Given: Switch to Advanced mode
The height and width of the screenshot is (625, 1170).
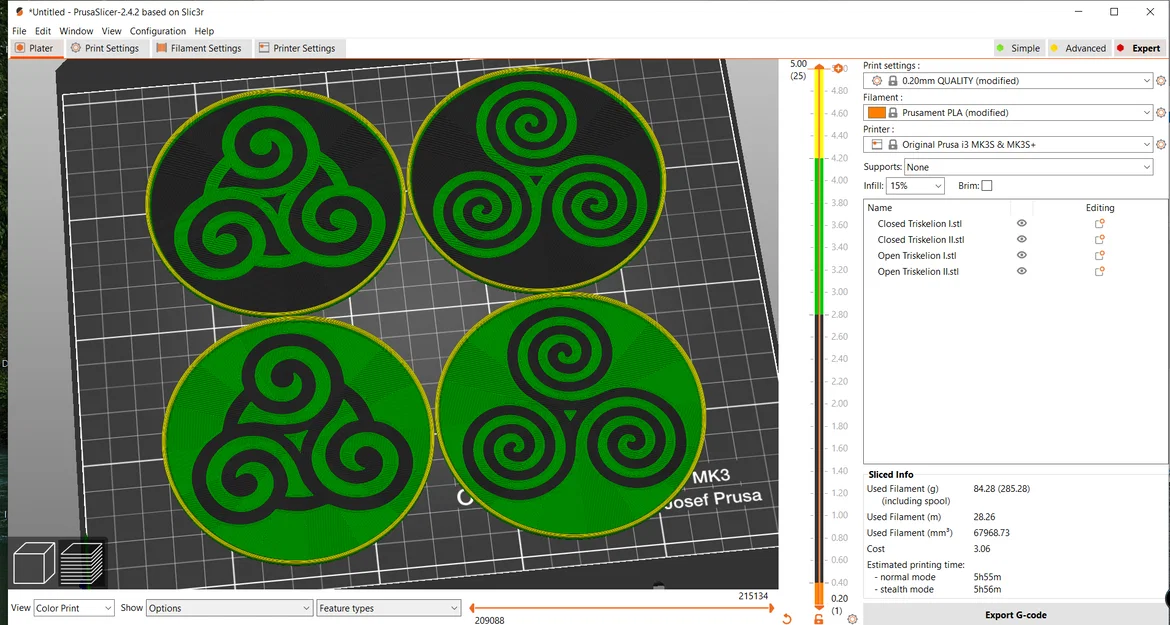Looking at the screenshot, I should (x=1078, y=48).
